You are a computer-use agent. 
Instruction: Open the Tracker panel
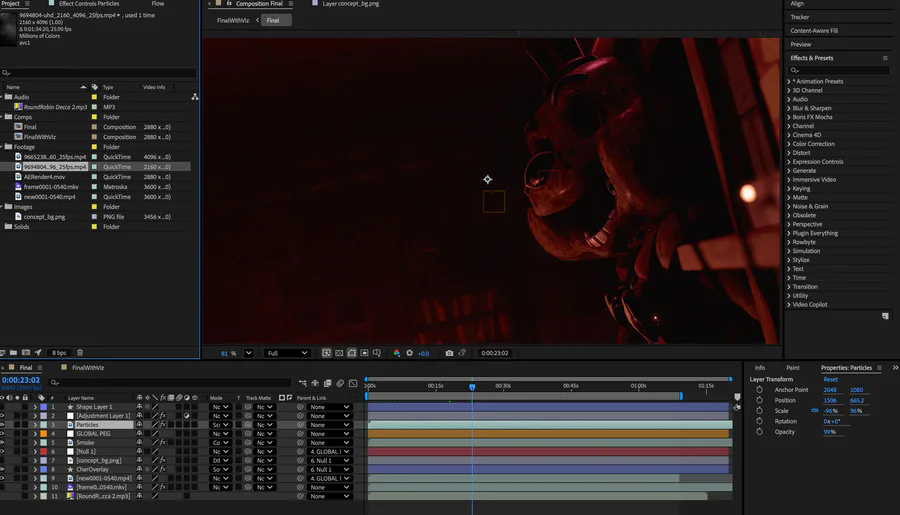click(800, 17)
